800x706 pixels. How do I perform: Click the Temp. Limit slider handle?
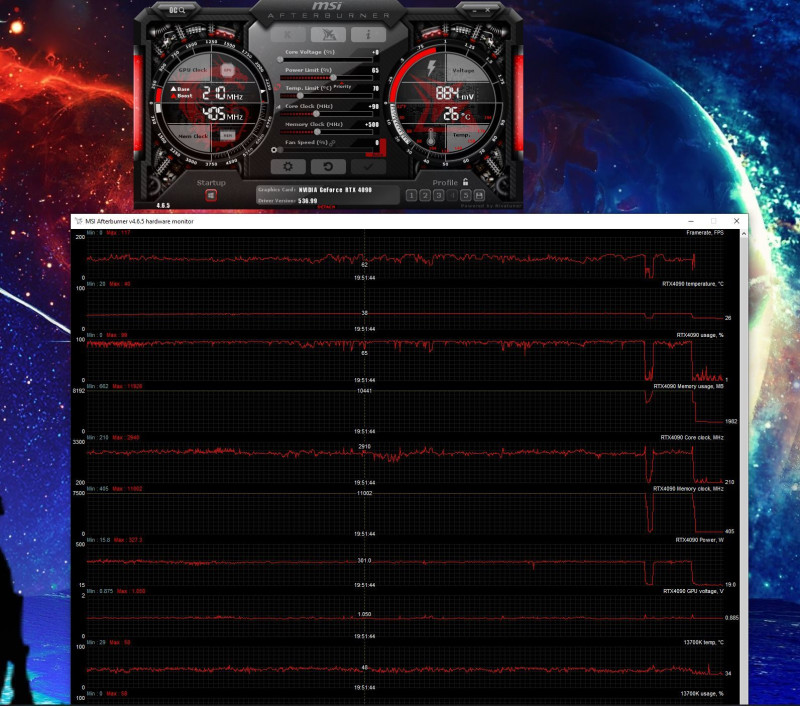[x=300, y=96]
